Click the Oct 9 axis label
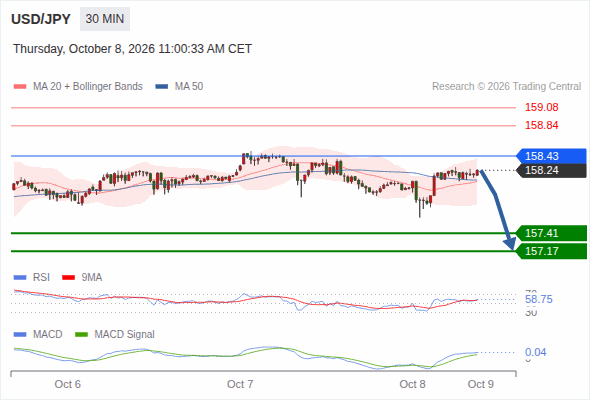590x400 pixels. 481,384
